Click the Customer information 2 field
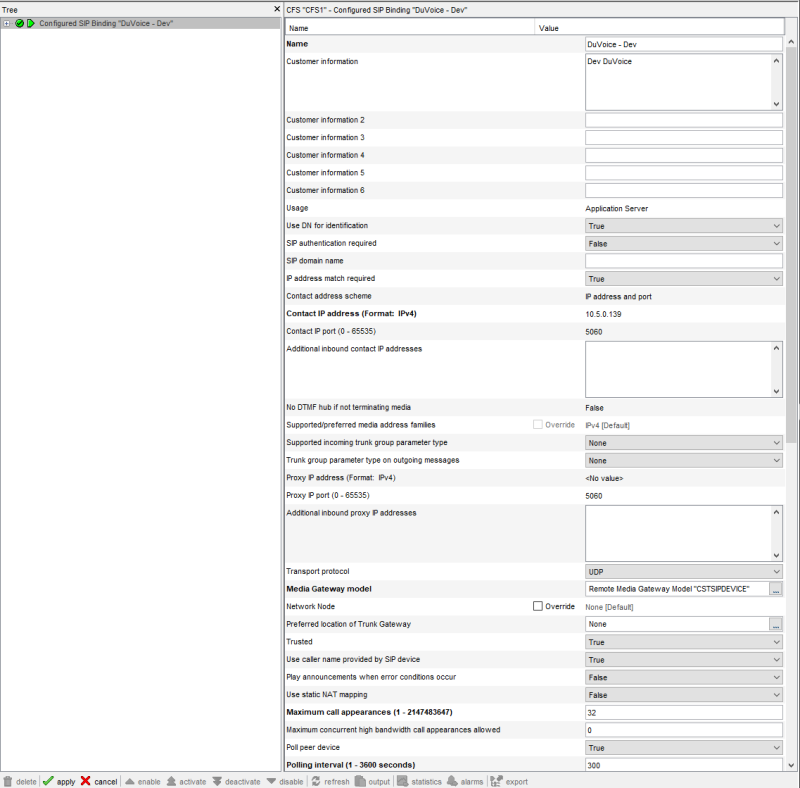 pyautogui.click(x=684, y=120)
